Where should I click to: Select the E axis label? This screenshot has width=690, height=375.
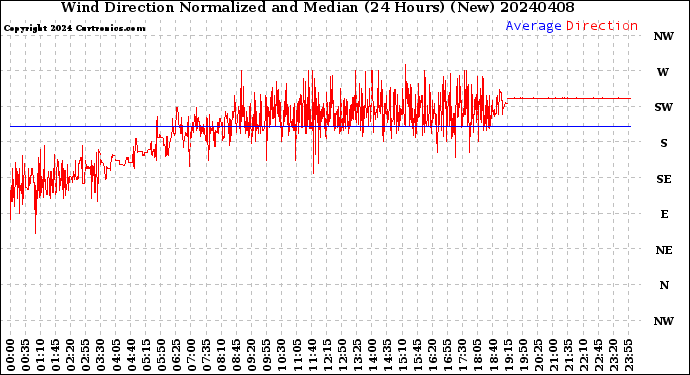(x=664, y=214)
